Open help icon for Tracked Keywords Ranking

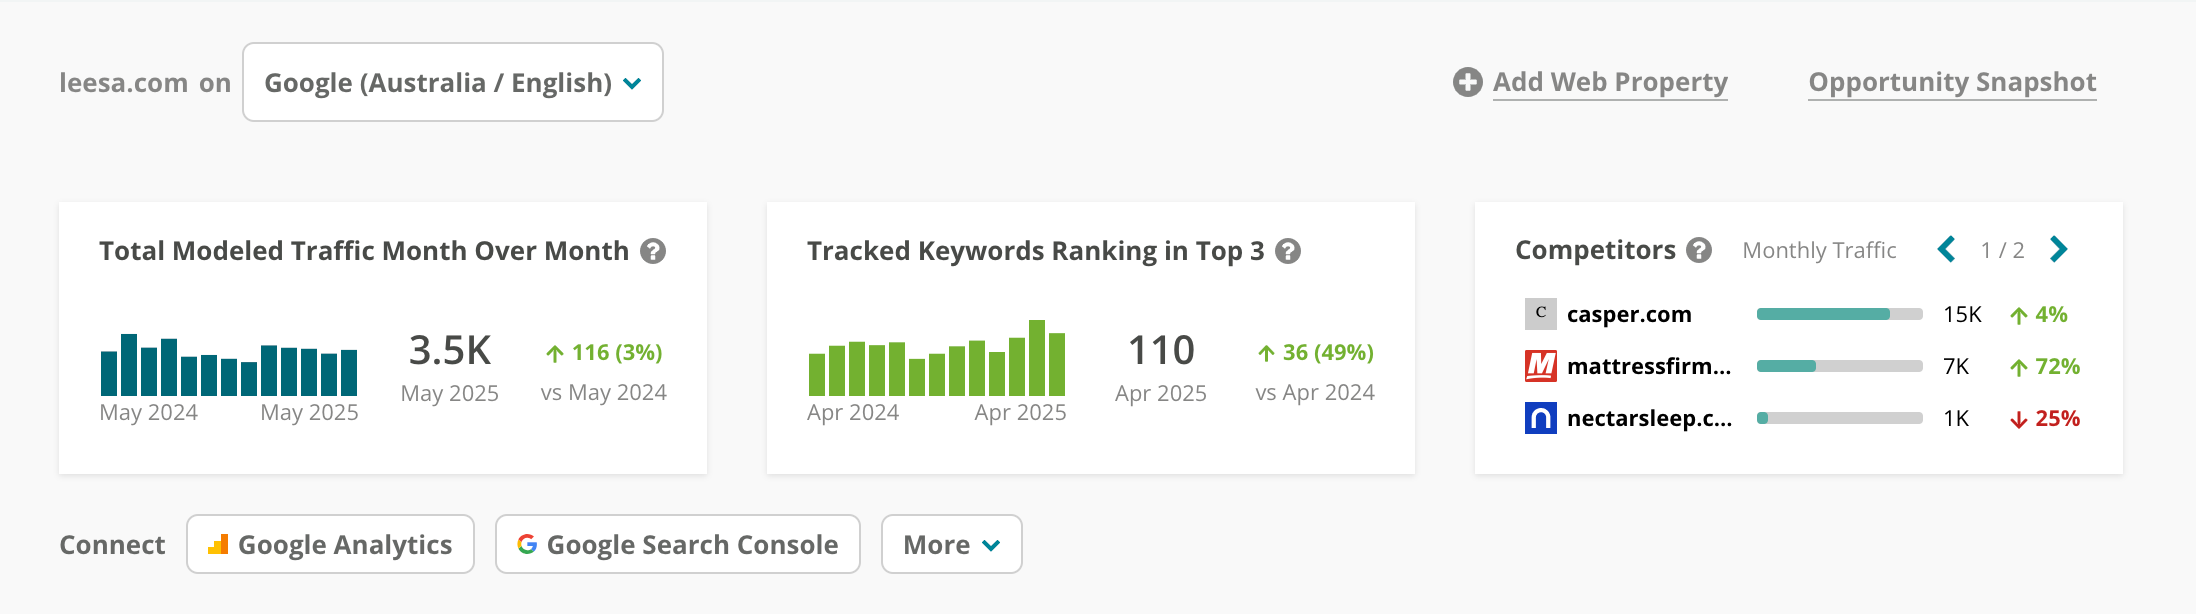click(1288, 251)
